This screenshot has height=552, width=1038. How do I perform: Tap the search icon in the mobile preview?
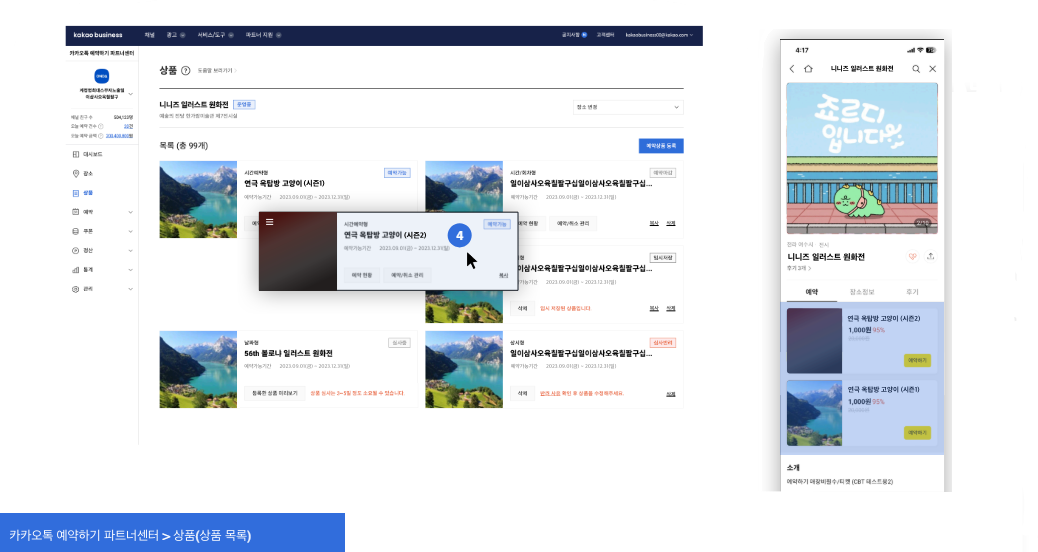(x=916, y=69)
